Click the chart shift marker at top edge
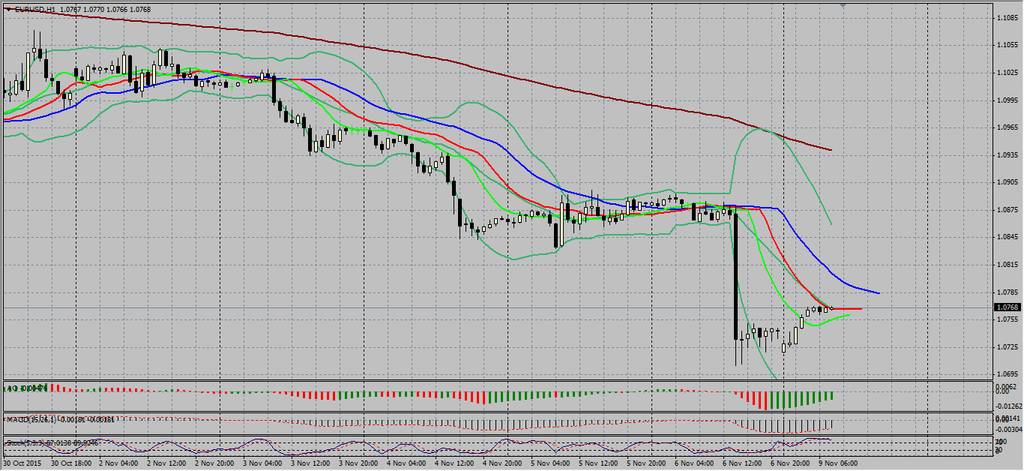The height and width of the screenshot is (471, 1024). coord(843,4)
